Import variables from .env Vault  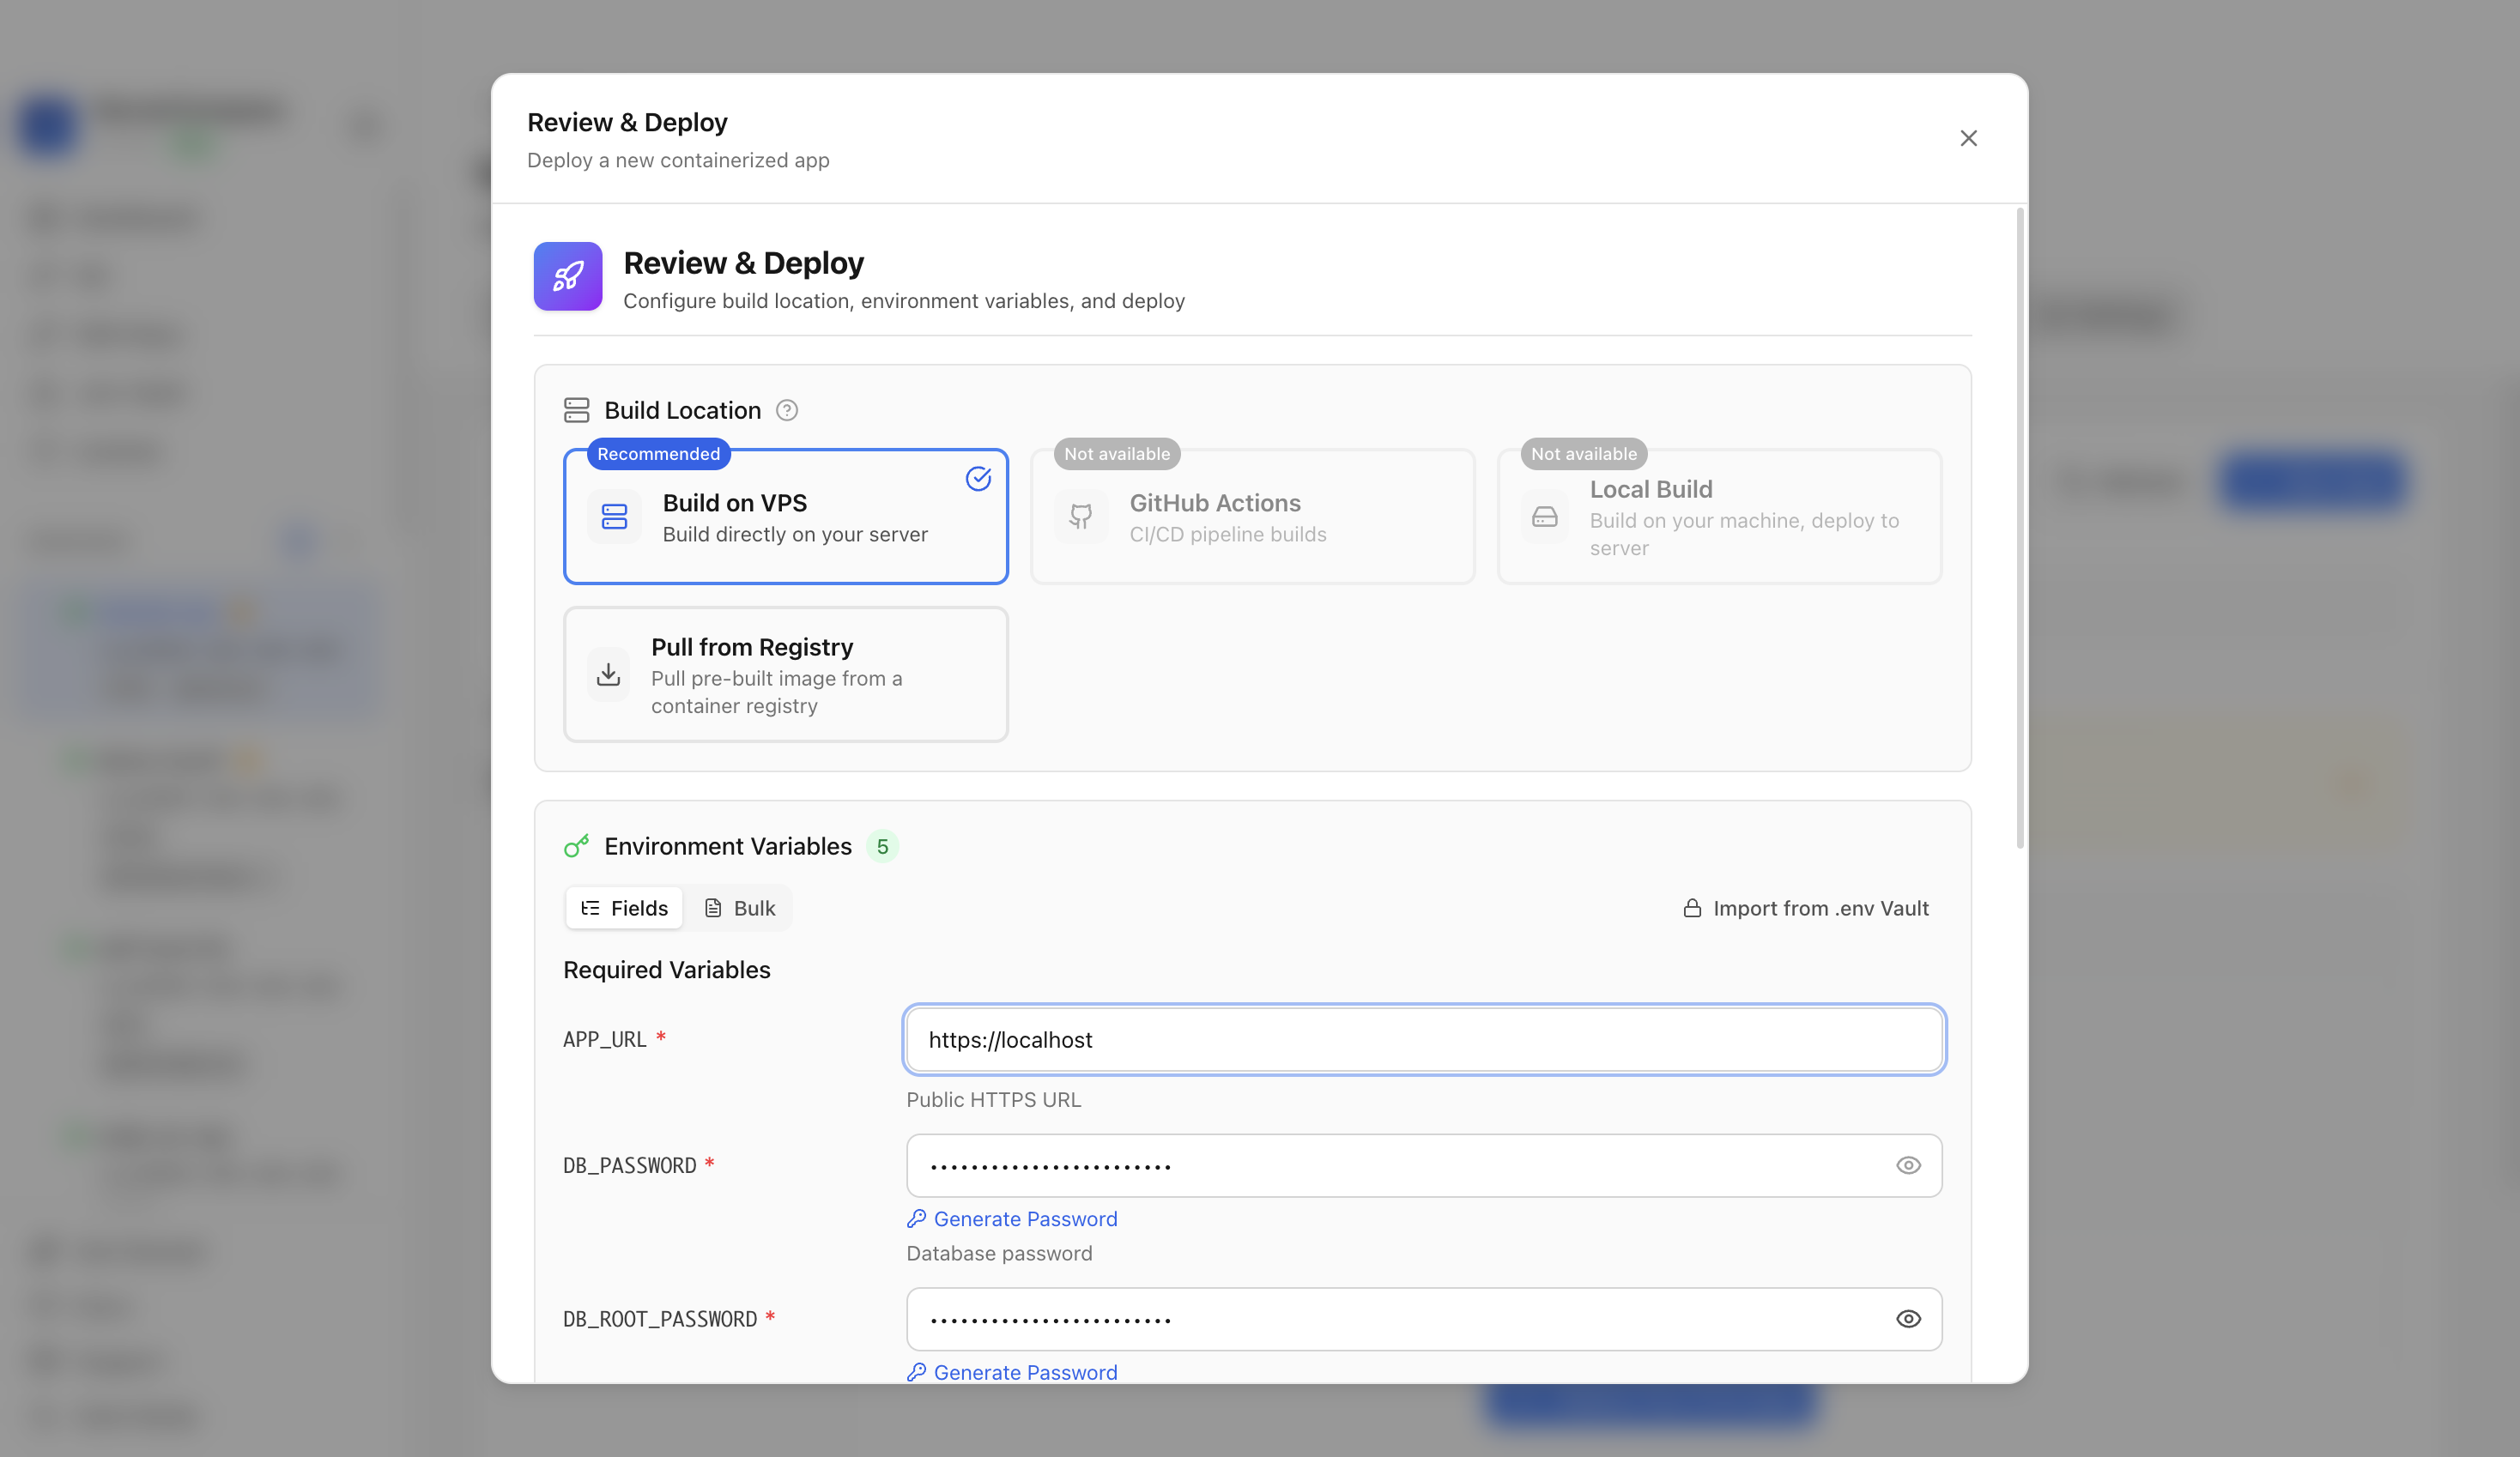click(1806, 908)
